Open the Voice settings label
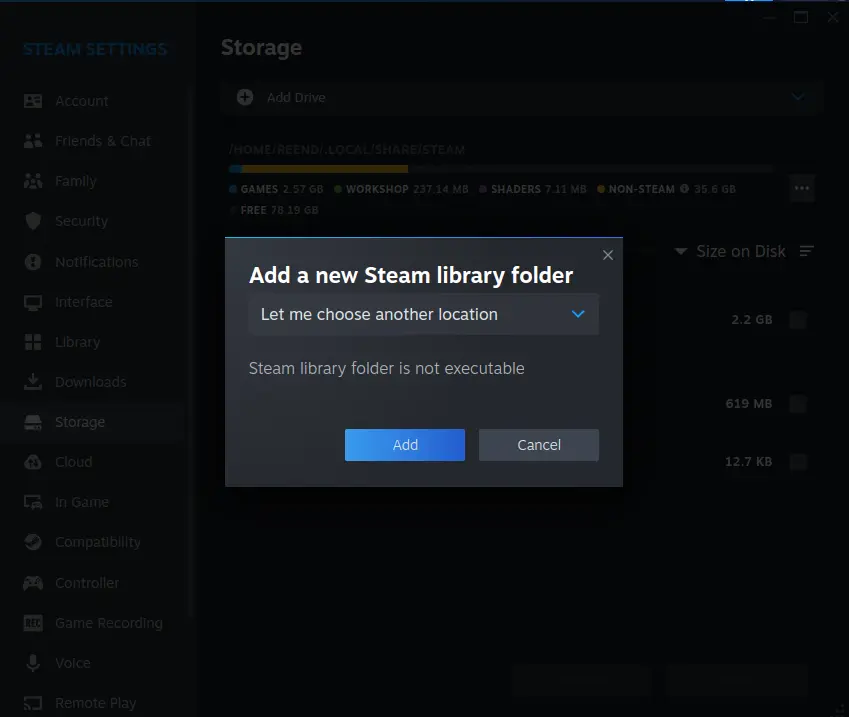Viewport: 849px width, 717px height. coord(73,663)
